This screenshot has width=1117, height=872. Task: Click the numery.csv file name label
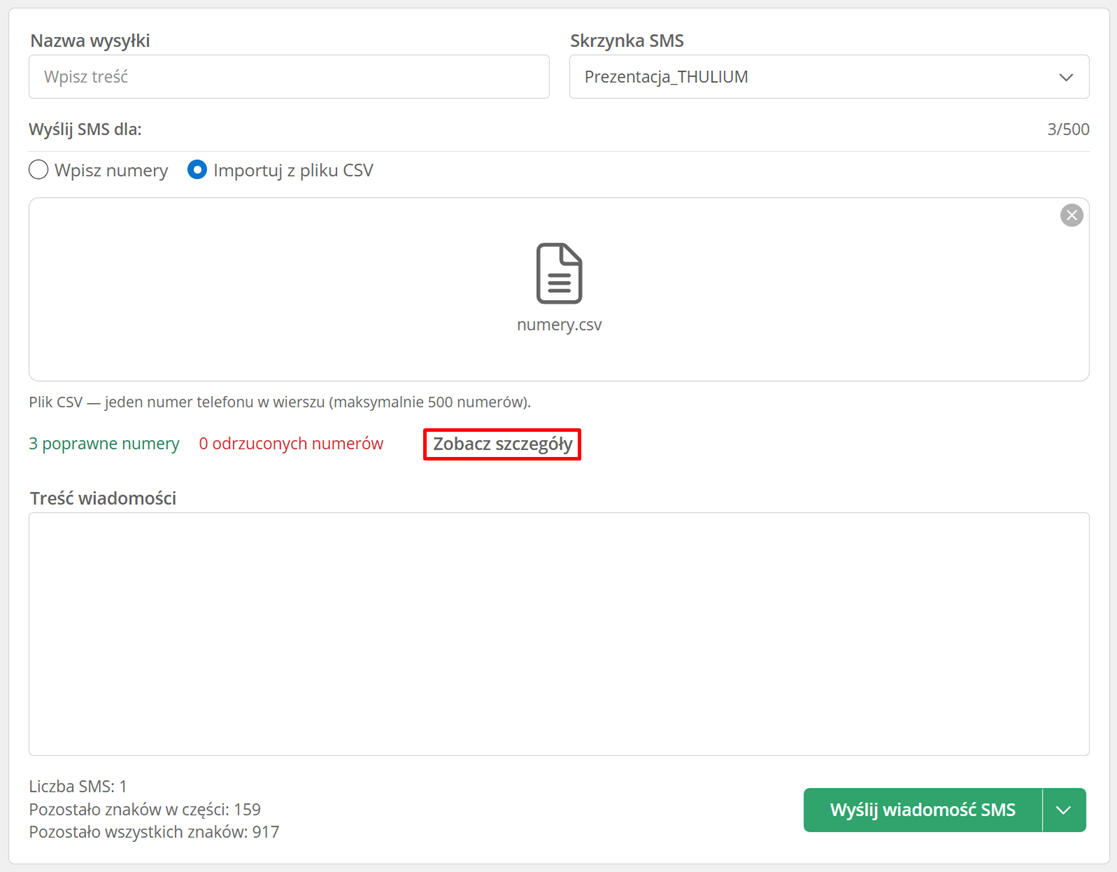pyautogui.click(x=559, y=325)
